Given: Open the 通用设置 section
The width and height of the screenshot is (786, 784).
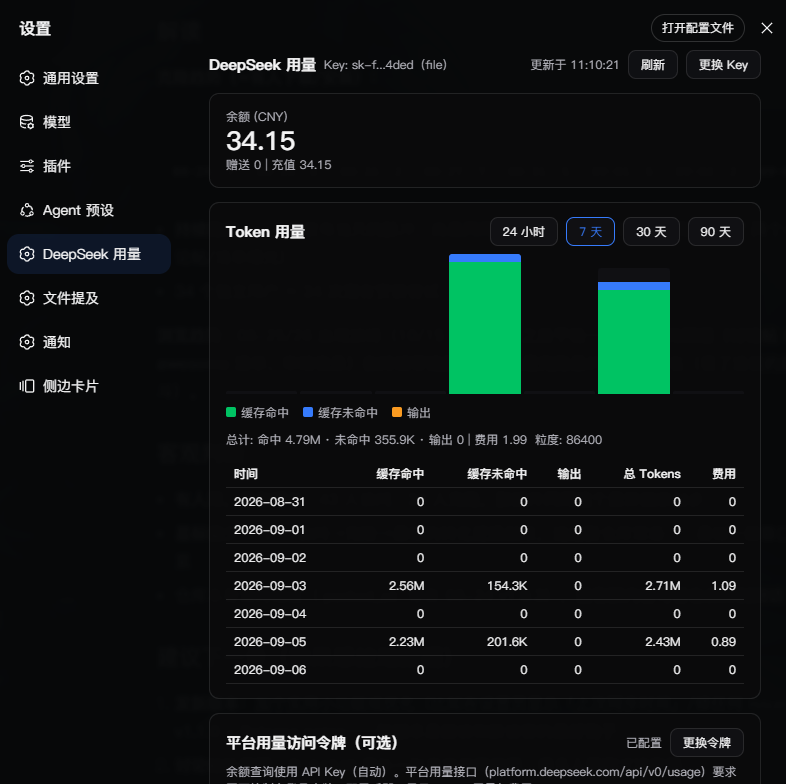Looking at the screenshot, I should (x=89, y=78).
